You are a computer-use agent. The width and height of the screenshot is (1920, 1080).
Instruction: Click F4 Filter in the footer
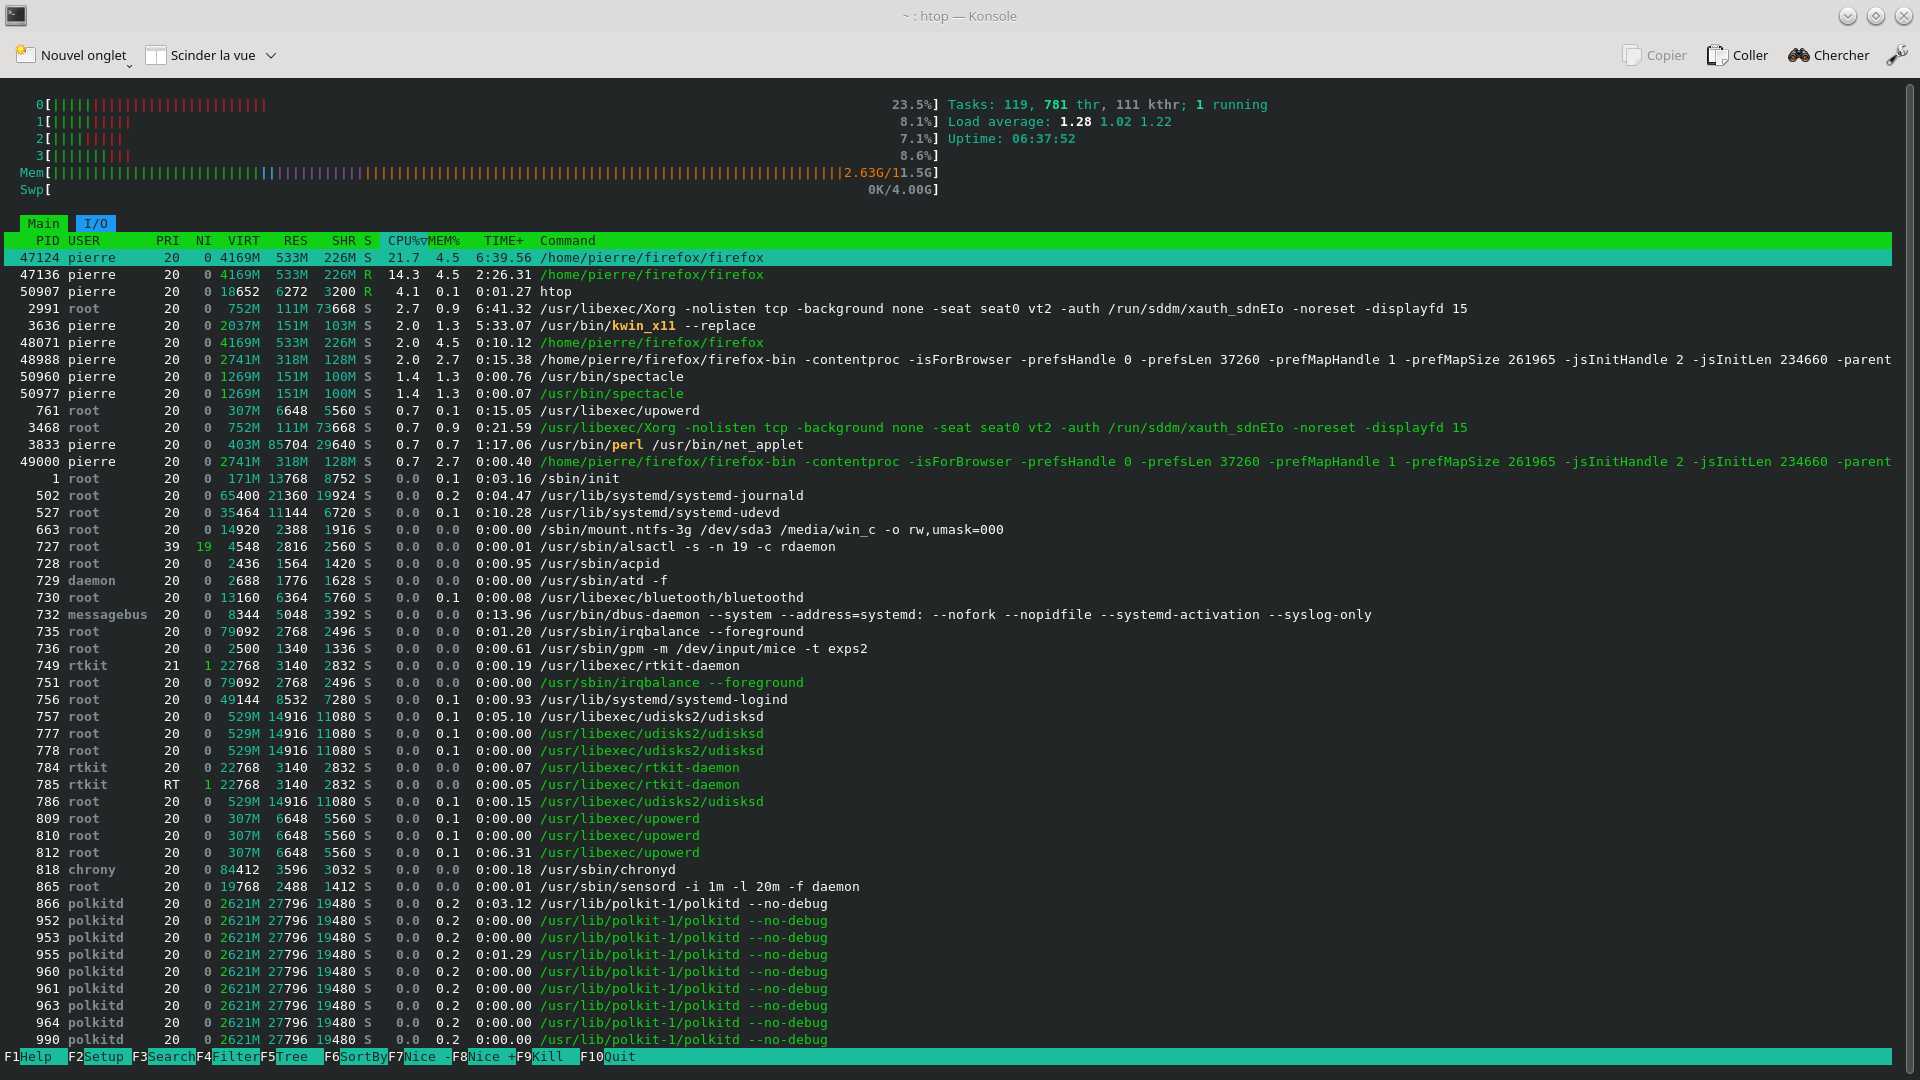pyautogui.click(x=228, y=1056)
